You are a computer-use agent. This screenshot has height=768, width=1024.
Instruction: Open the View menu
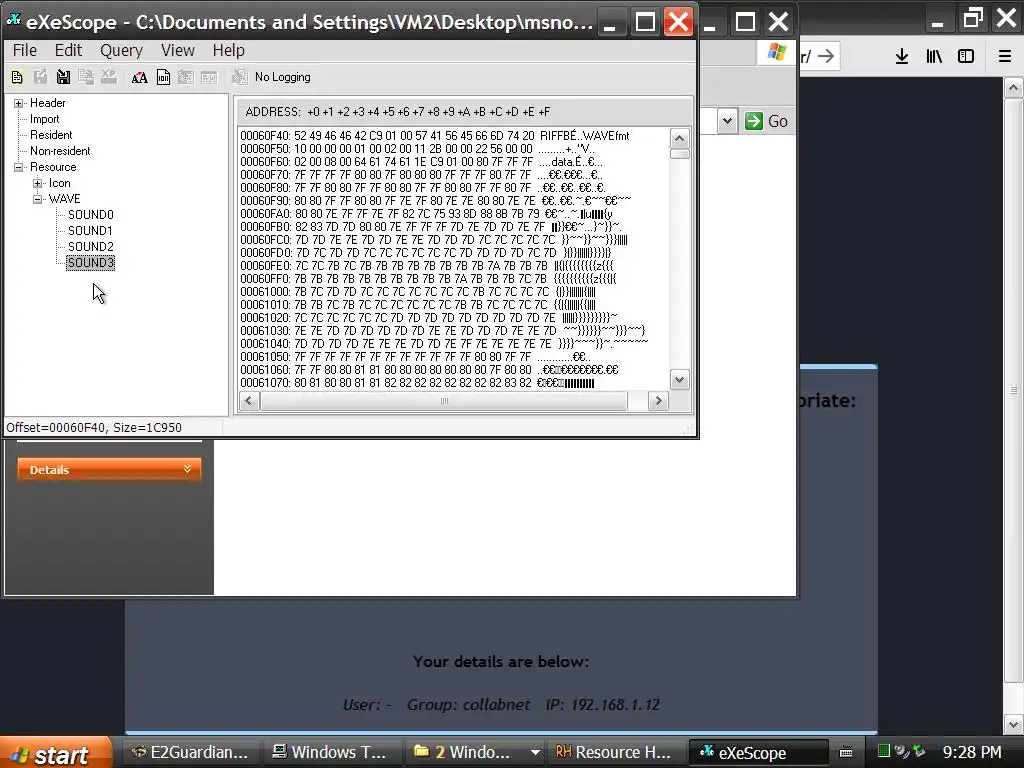point(178,50)
